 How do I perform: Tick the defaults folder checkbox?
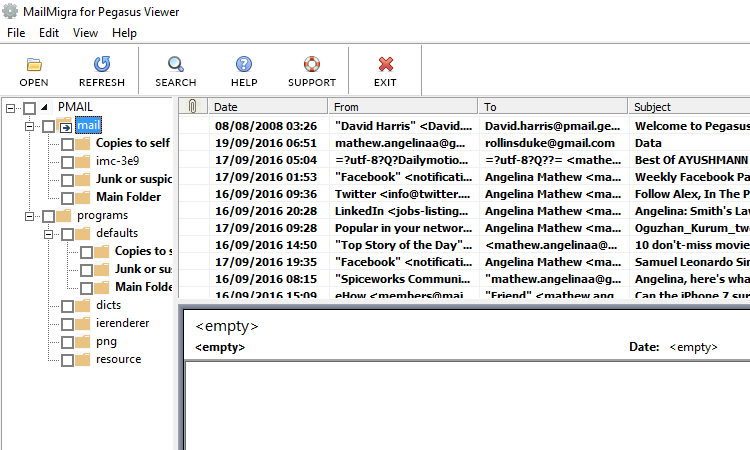pyautogui.click(x=67, y=234)
